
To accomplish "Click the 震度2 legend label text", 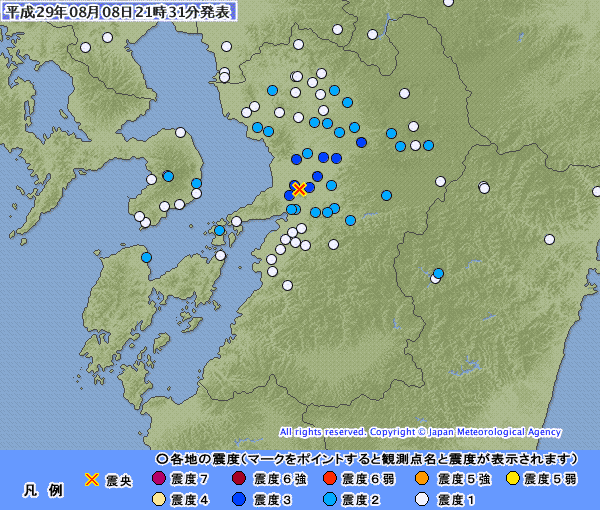I will pos(360,500).
